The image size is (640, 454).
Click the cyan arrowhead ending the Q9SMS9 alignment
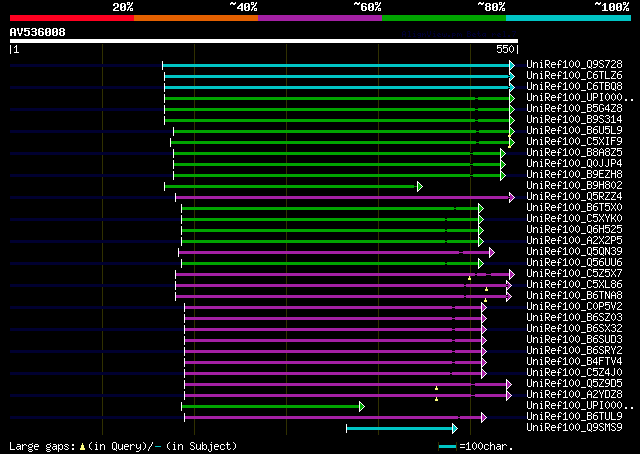point(455,428)
